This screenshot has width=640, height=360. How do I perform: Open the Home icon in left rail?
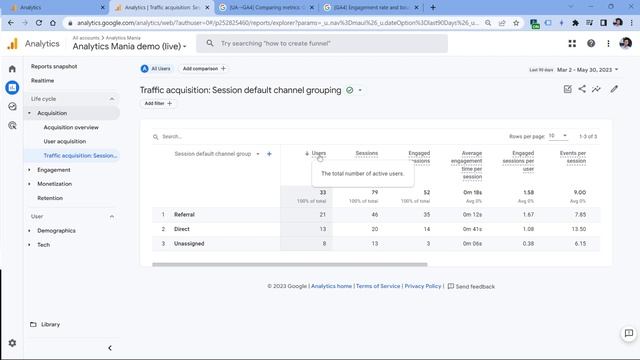click(12, 69)
